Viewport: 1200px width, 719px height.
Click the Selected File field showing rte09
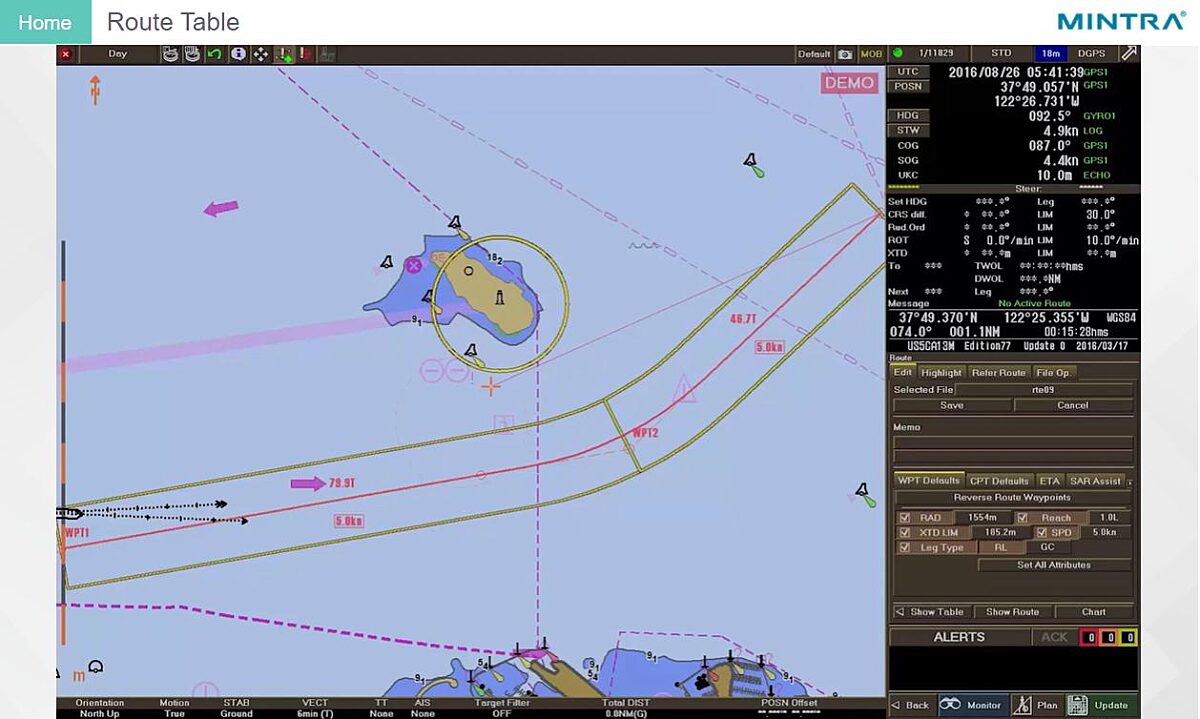tap(1044, 390)
